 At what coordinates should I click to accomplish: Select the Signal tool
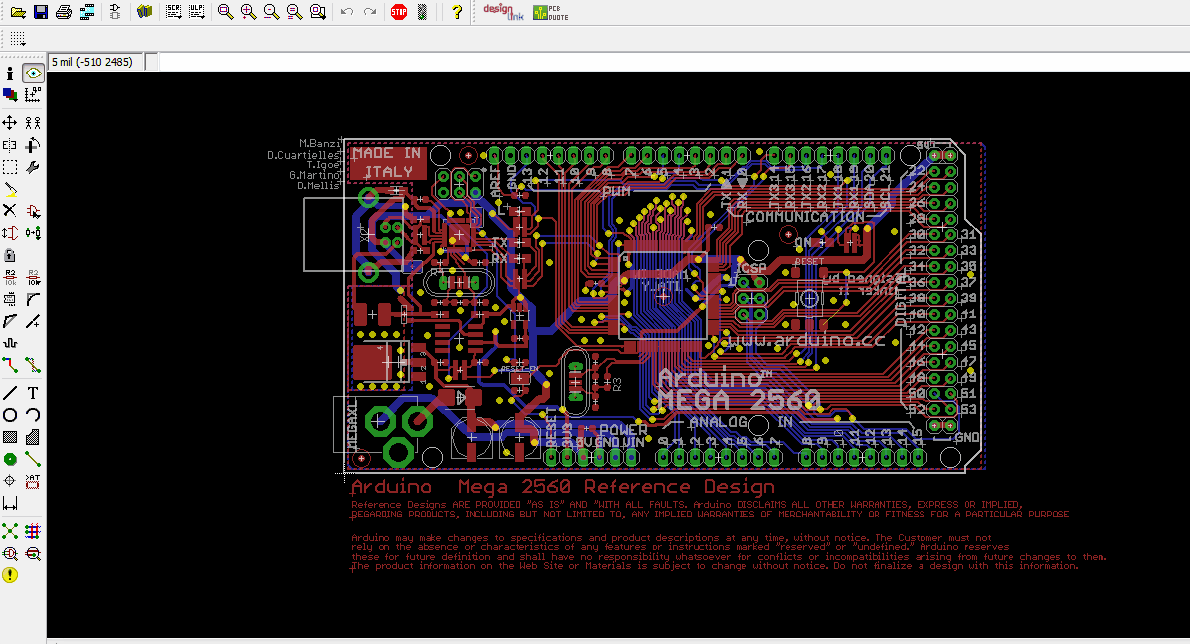tap(33, 459)
